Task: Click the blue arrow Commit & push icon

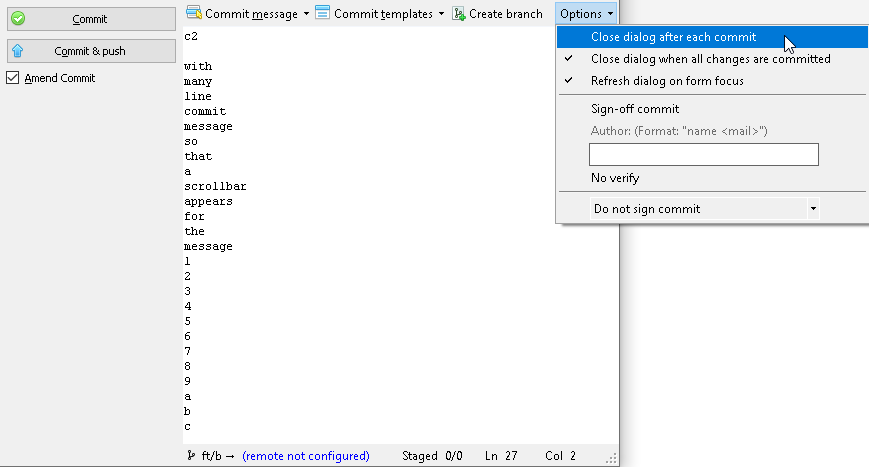Action: [18, 51]
